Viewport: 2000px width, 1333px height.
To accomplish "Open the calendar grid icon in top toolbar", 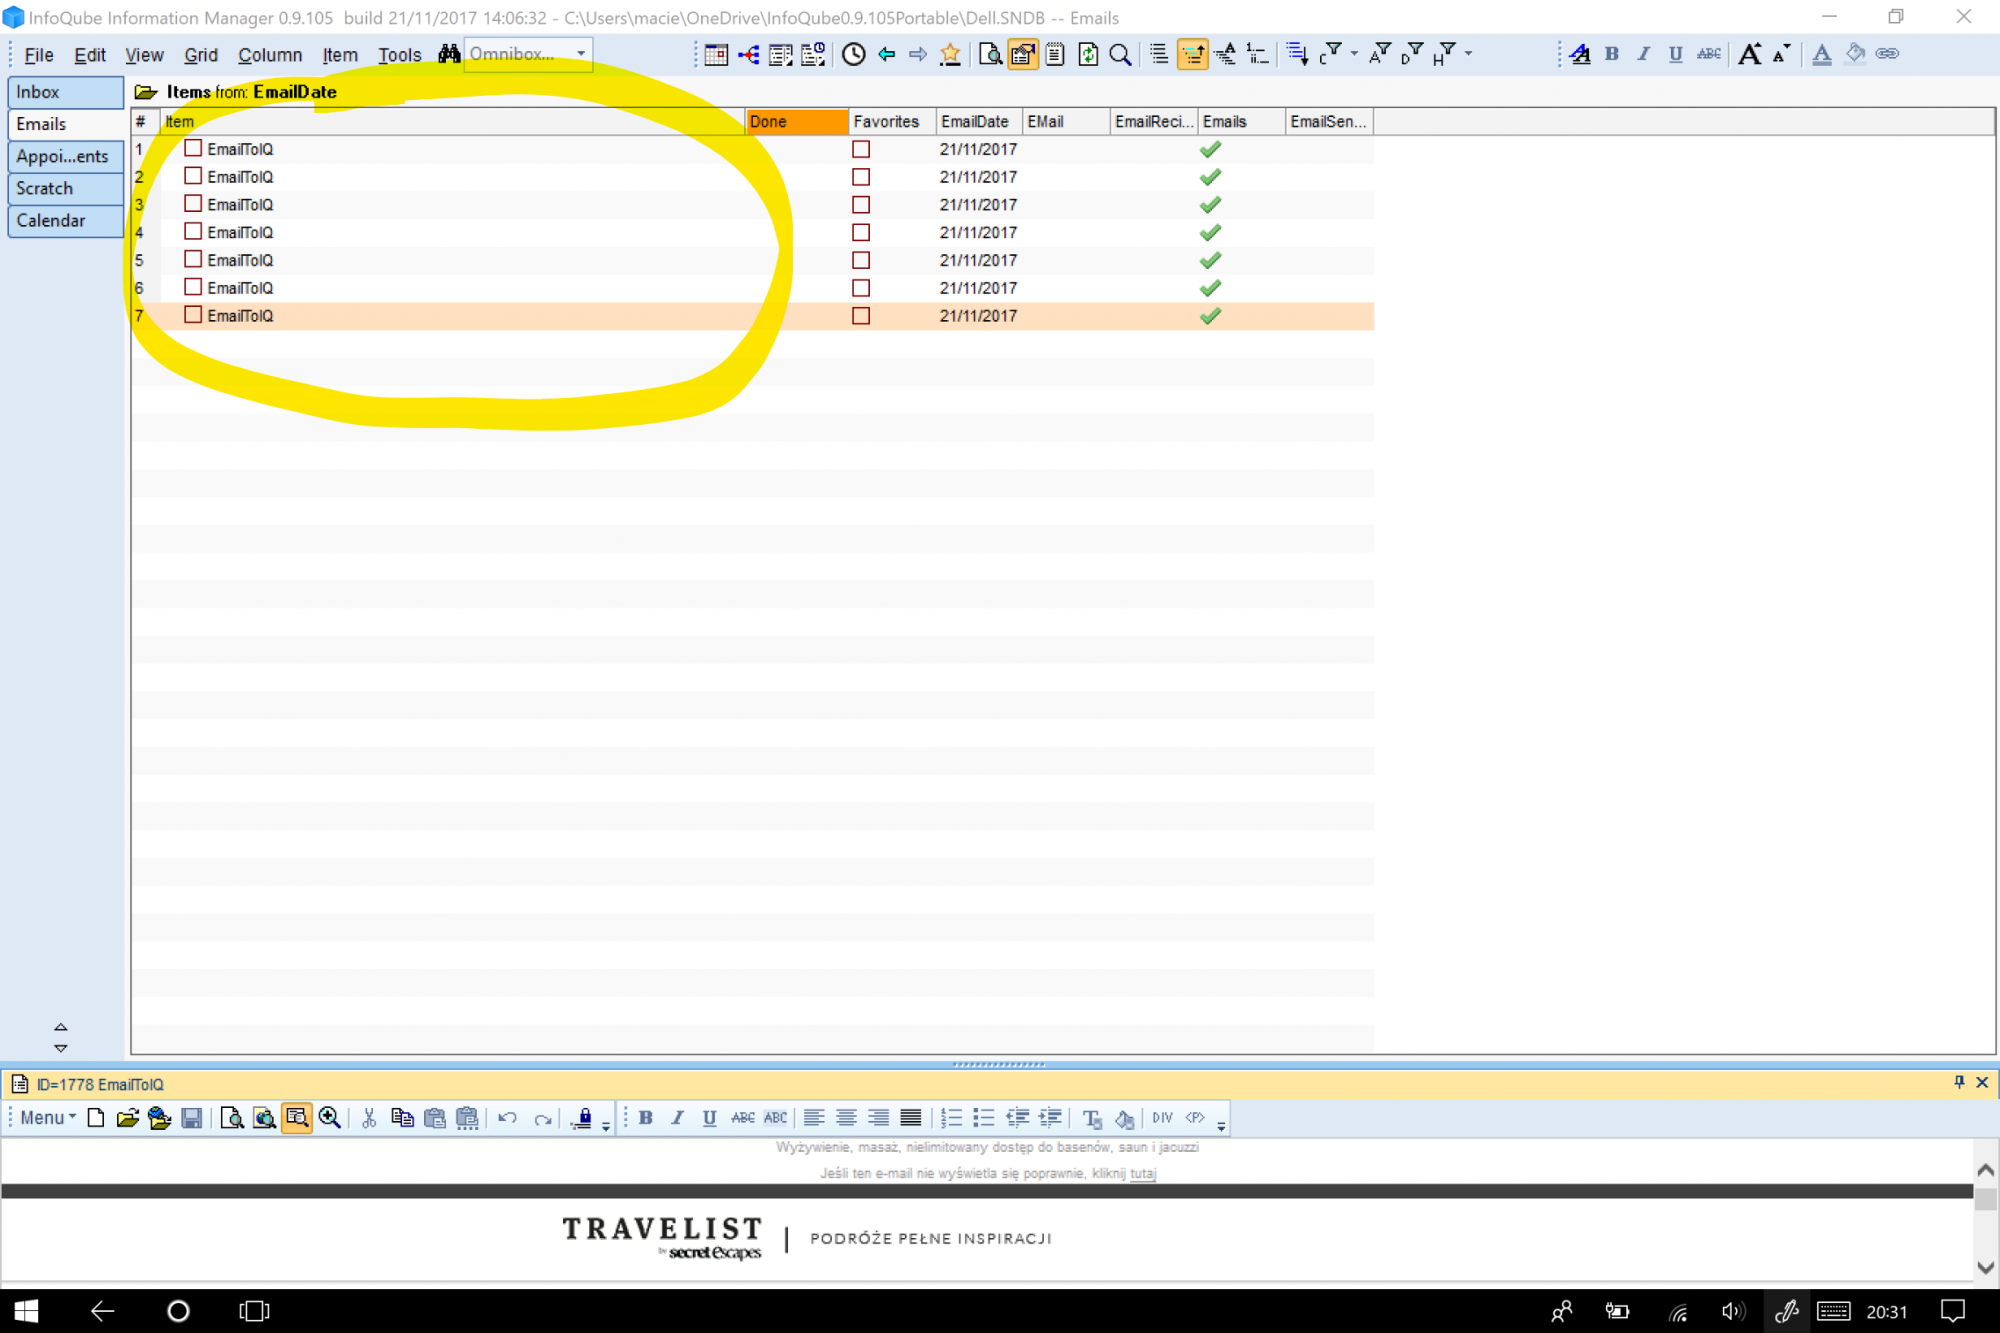I will [x=716, y=55].
